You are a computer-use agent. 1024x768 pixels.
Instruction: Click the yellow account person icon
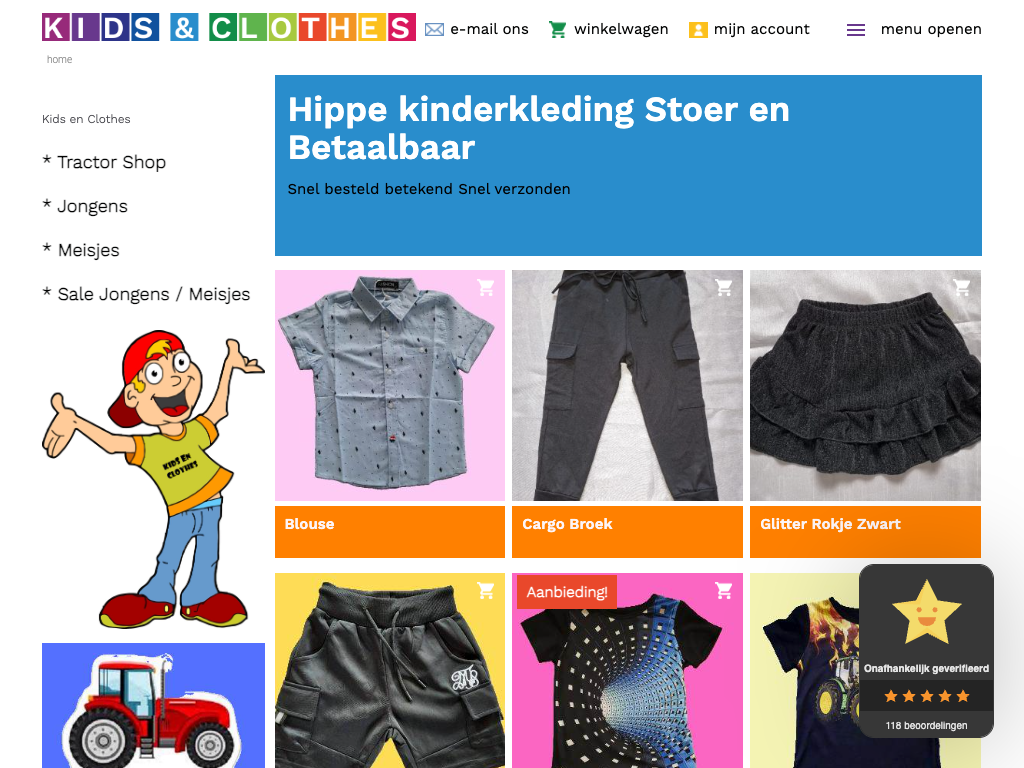pyautogui.click(x=698, y=30)
